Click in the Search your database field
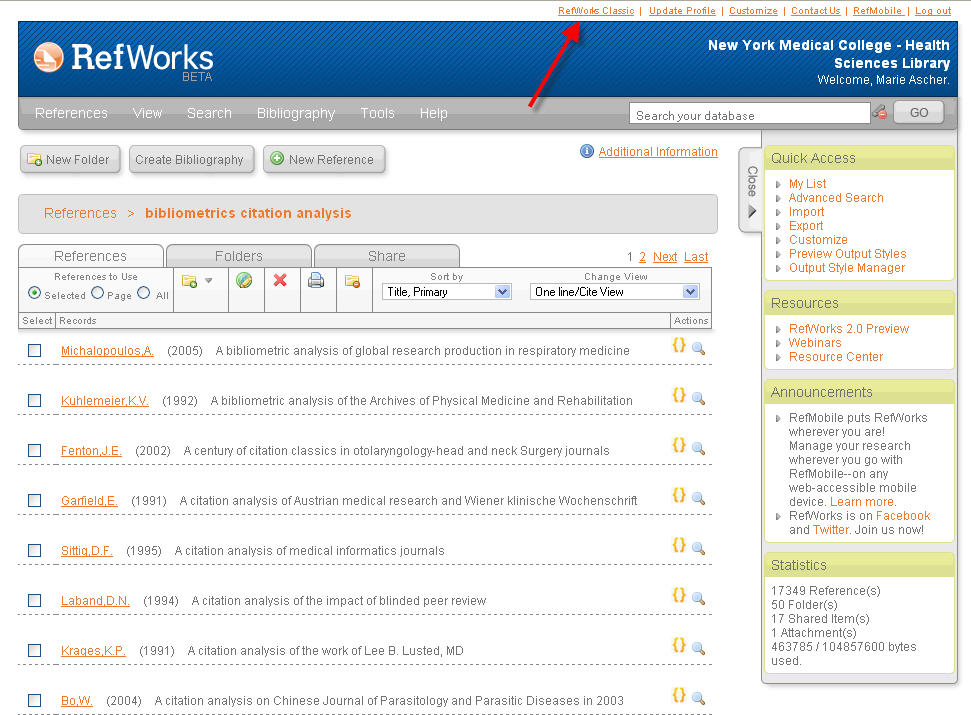The image size is (971, 715). pyautogui.click(x=749, y=113)
